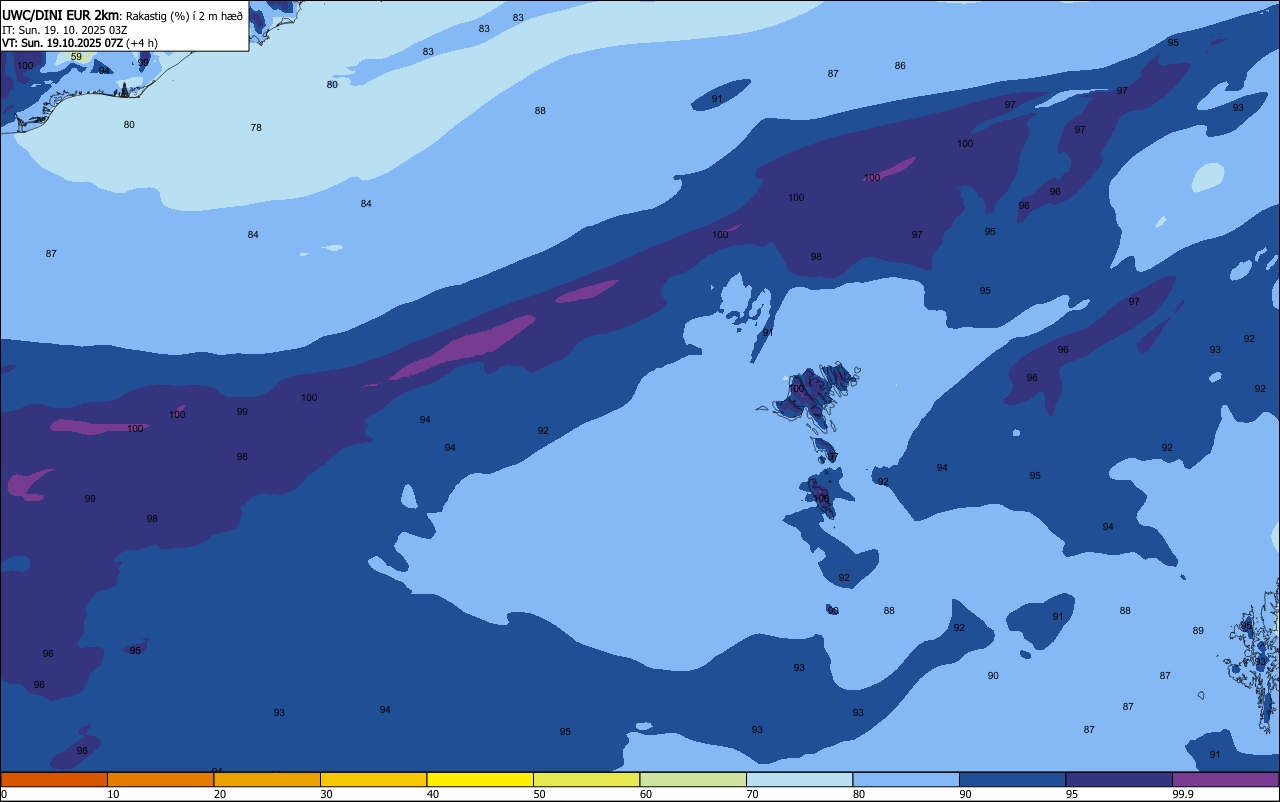Choose the 30–40 golden yellow legend segment
The height and width of the screenshot is (802, 1280).
click(373, 779)
